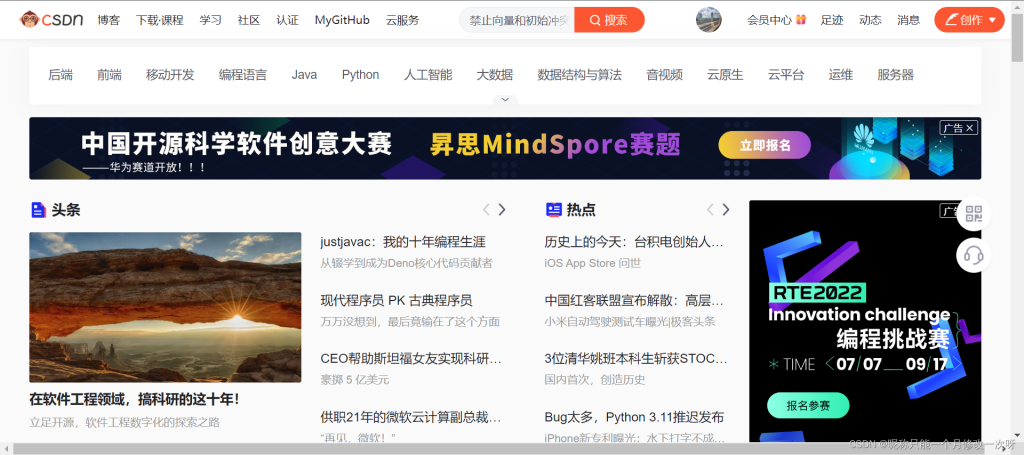Viewport: 1024px width, 455px height.
Task: Open the 创作 dropdown button
Action: coord(968,20)
